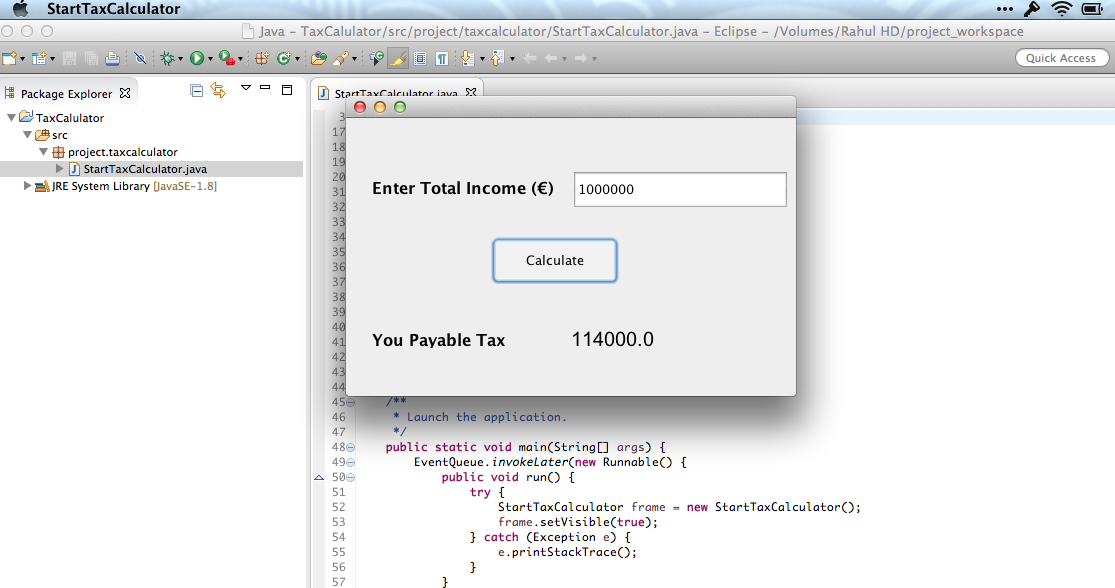Click Collapse All in Package Explorer
Screen dimensions: 1115x588
click(196, 91)
